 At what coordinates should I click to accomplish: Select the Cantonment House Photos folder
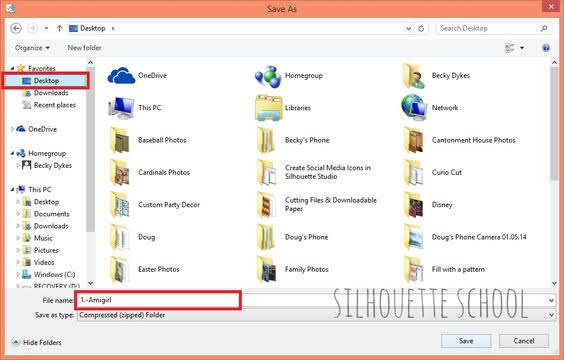click(x=460, y=140)
